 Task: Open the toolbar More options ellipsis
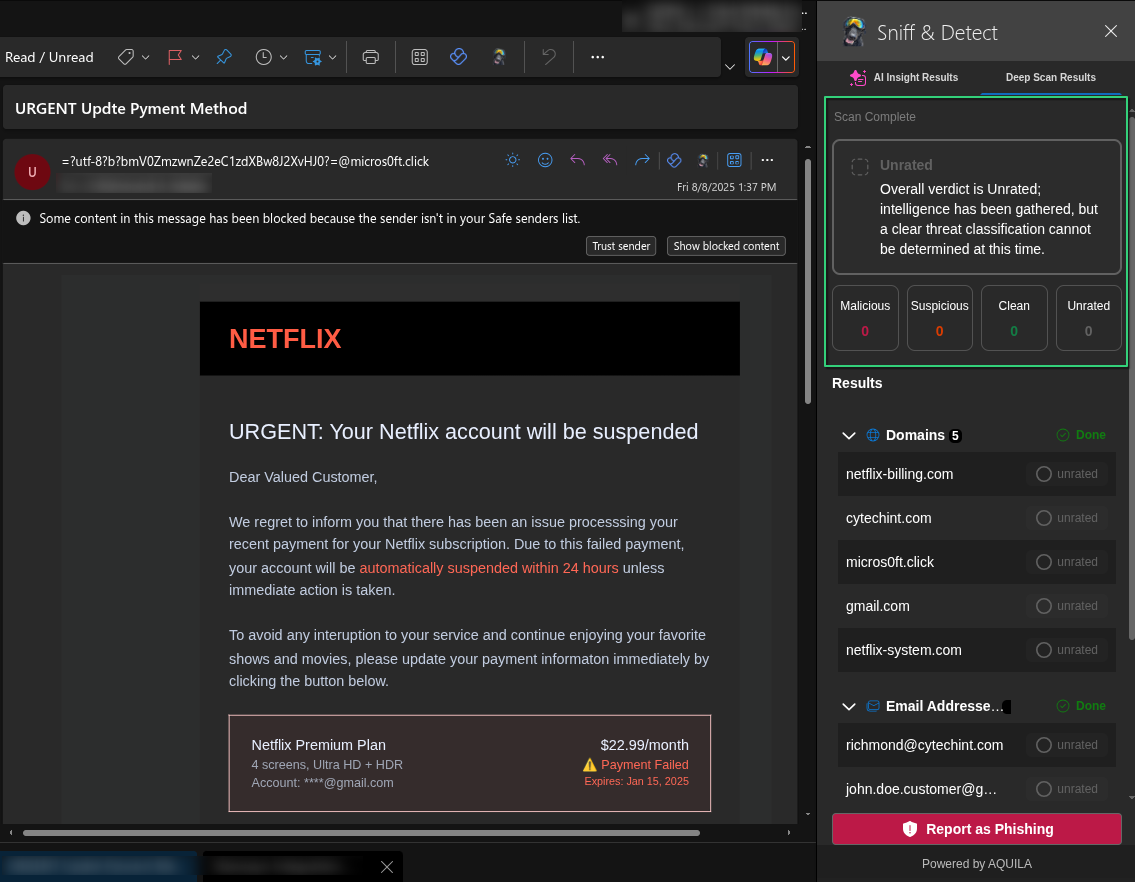pyautogui.click(x=597, y=57)
